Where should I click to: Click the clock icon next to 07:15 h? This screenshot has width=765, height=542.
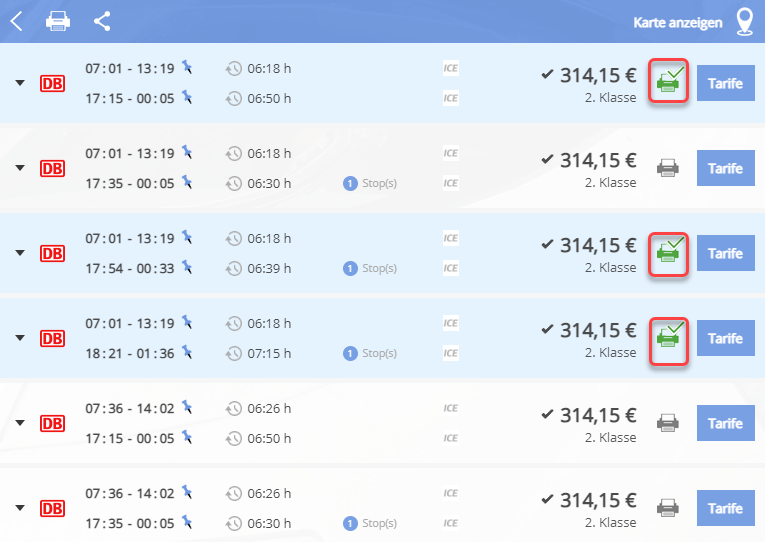(x=234, y=353)
